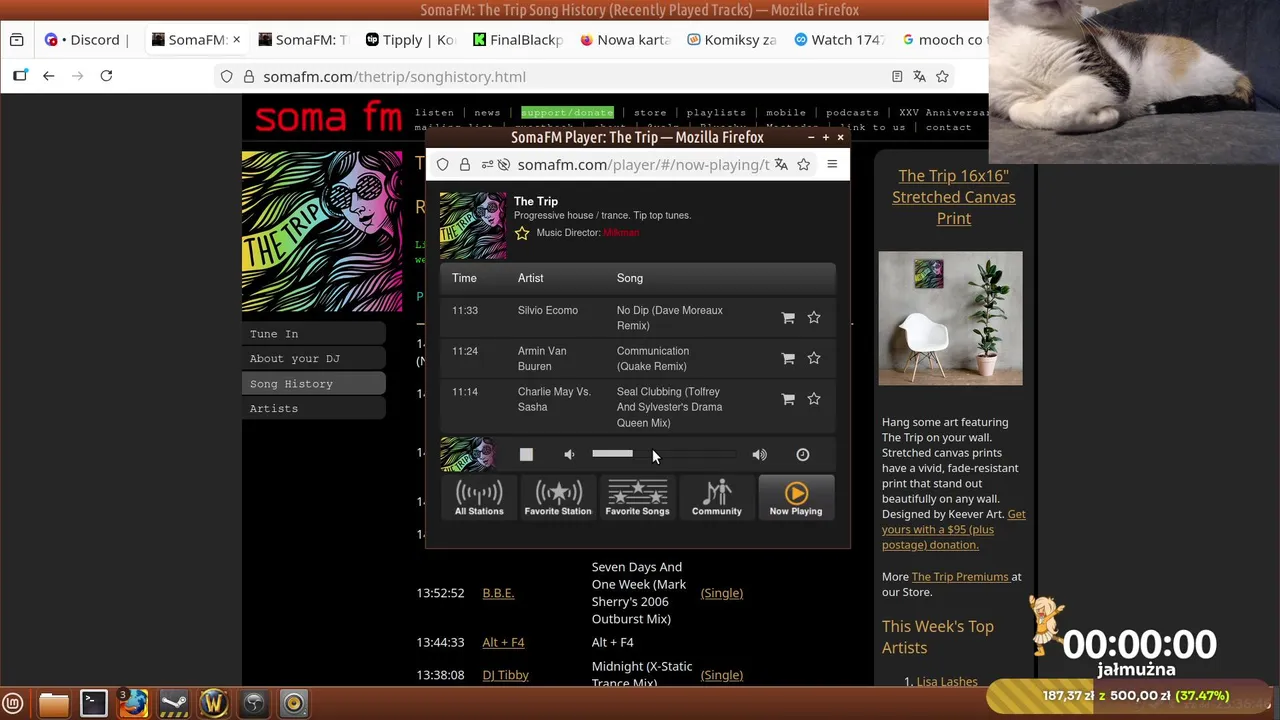
Task: Open the podcasts menu link
Action: click(x=852, y=113)
